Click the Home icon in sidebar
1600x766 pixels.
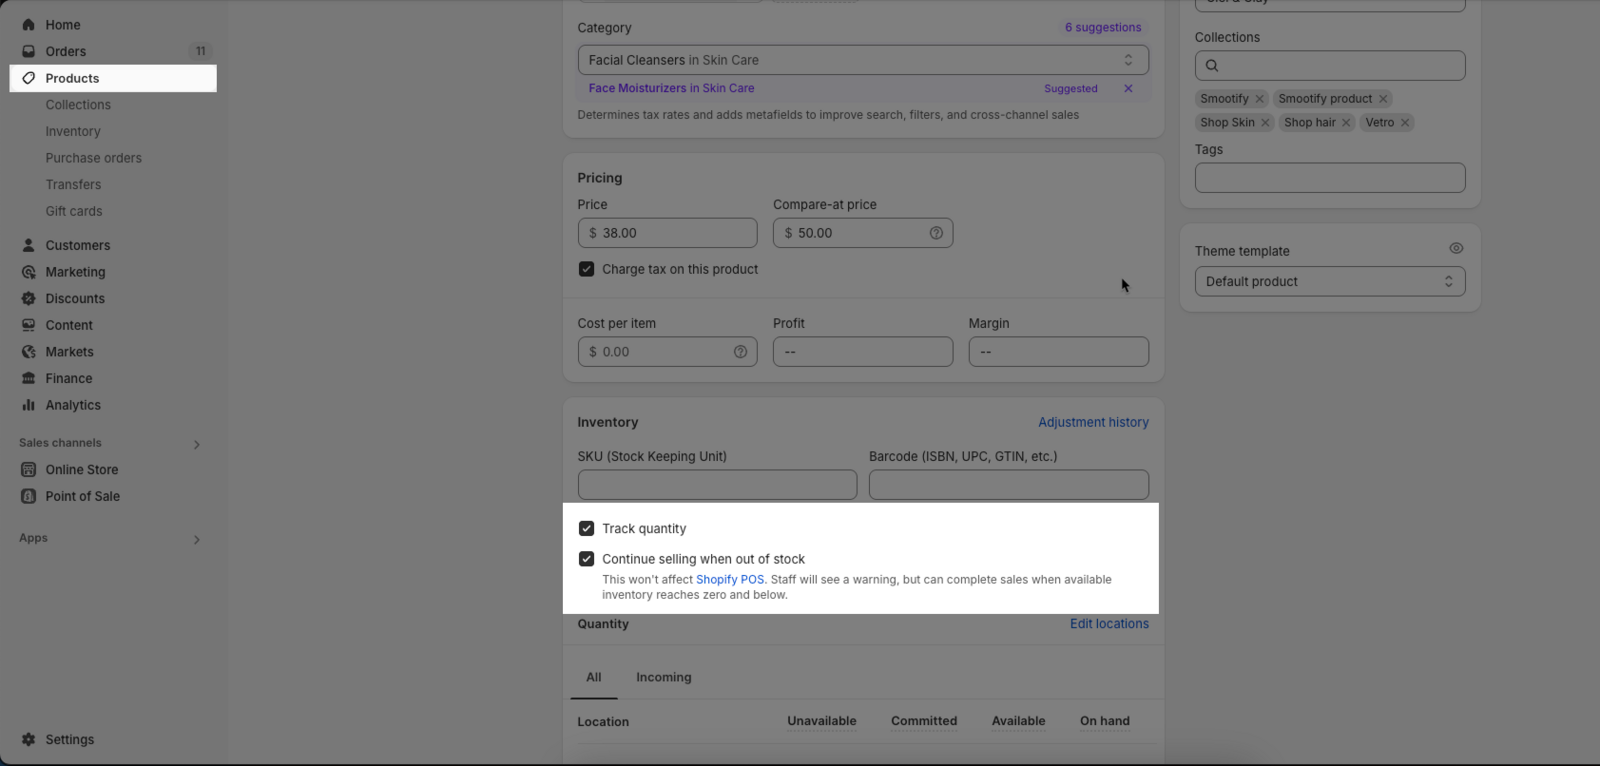coord(28,25)
